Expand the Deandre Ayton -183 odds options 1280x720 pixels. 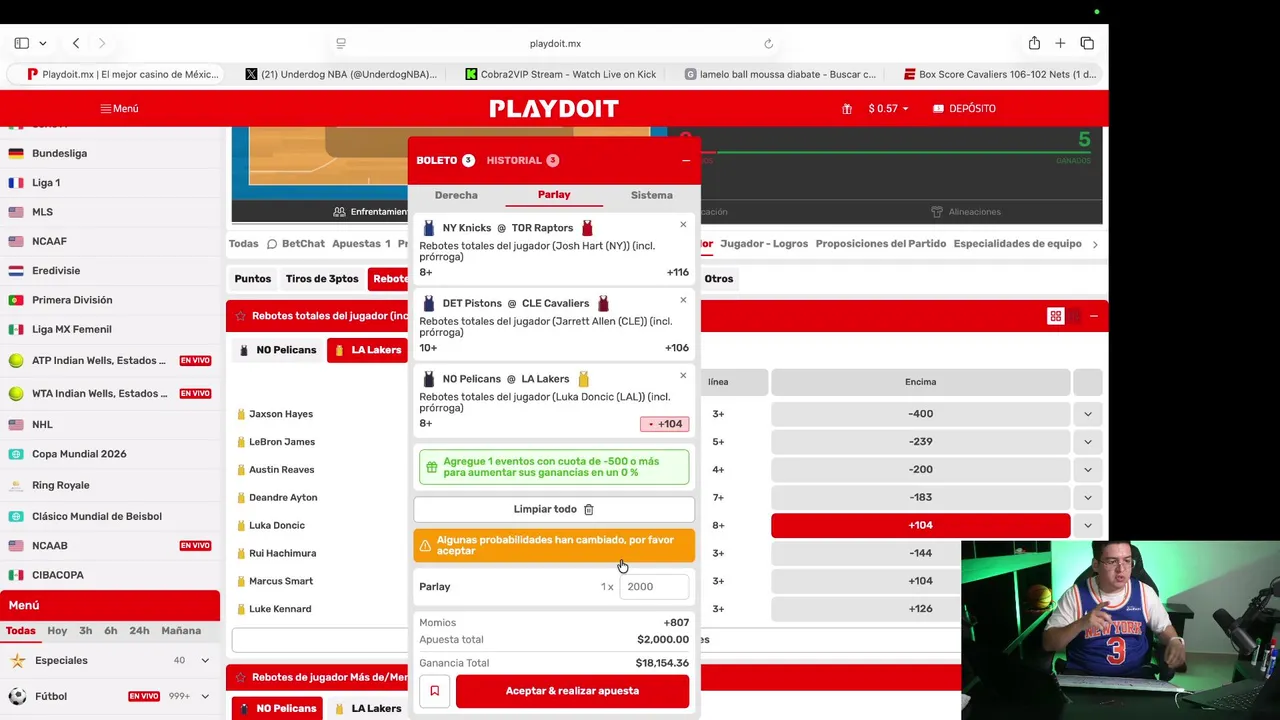1087,498
